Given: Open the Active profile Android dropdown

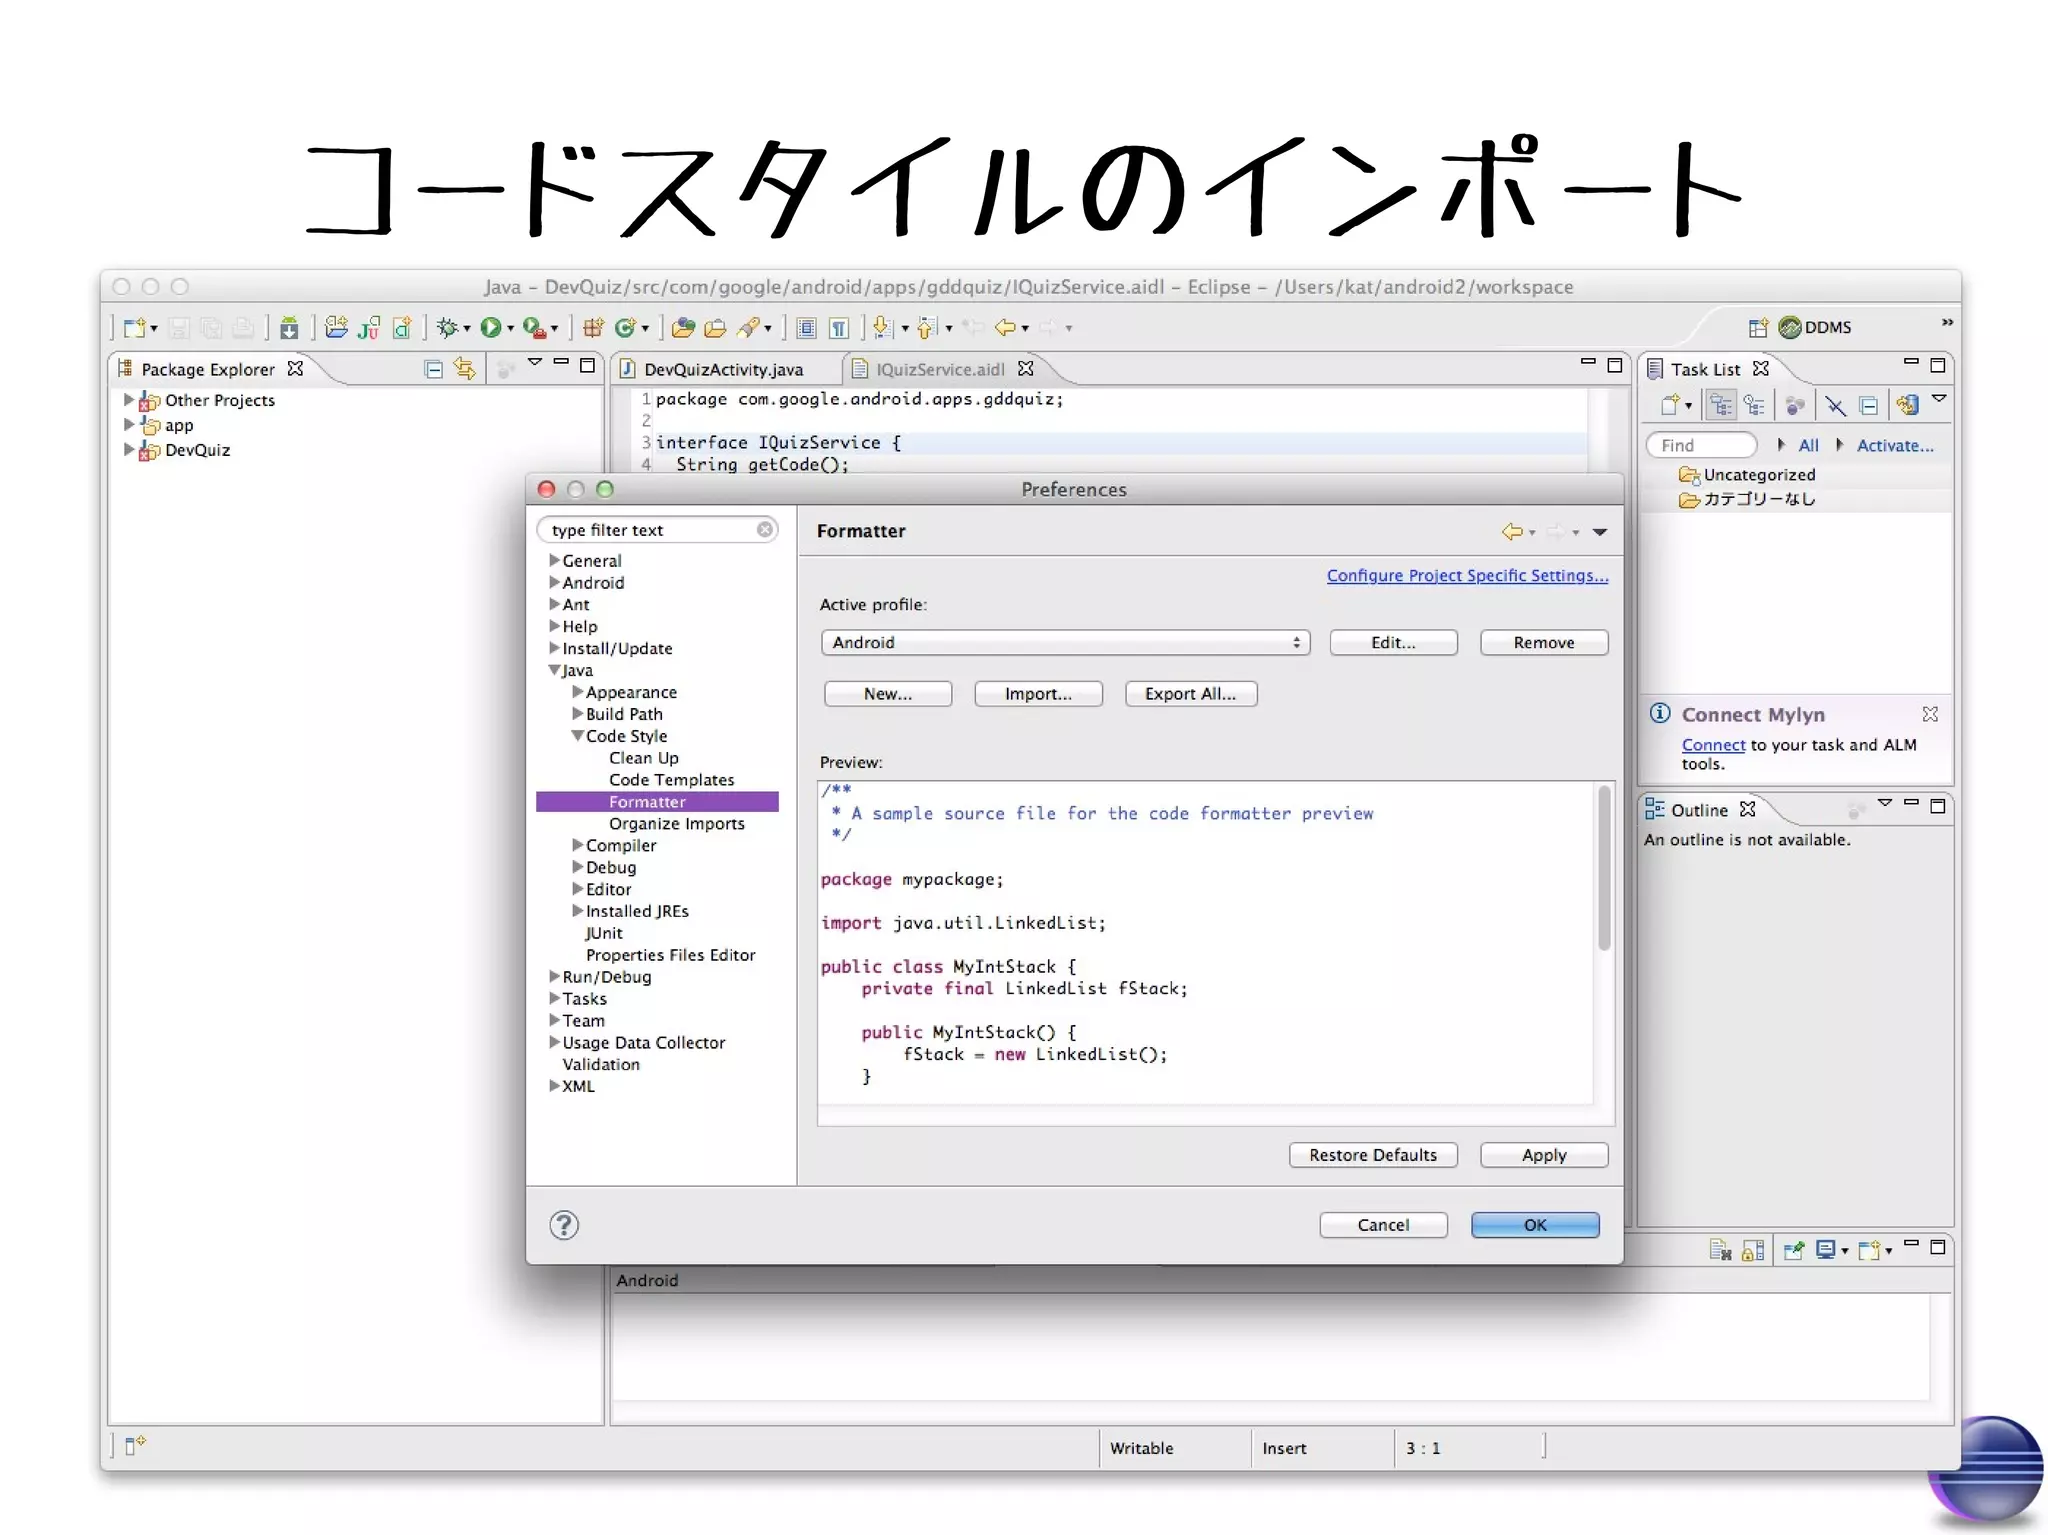Looking at the screenshot, I should pyautogui.click(x=1065, y=642).
